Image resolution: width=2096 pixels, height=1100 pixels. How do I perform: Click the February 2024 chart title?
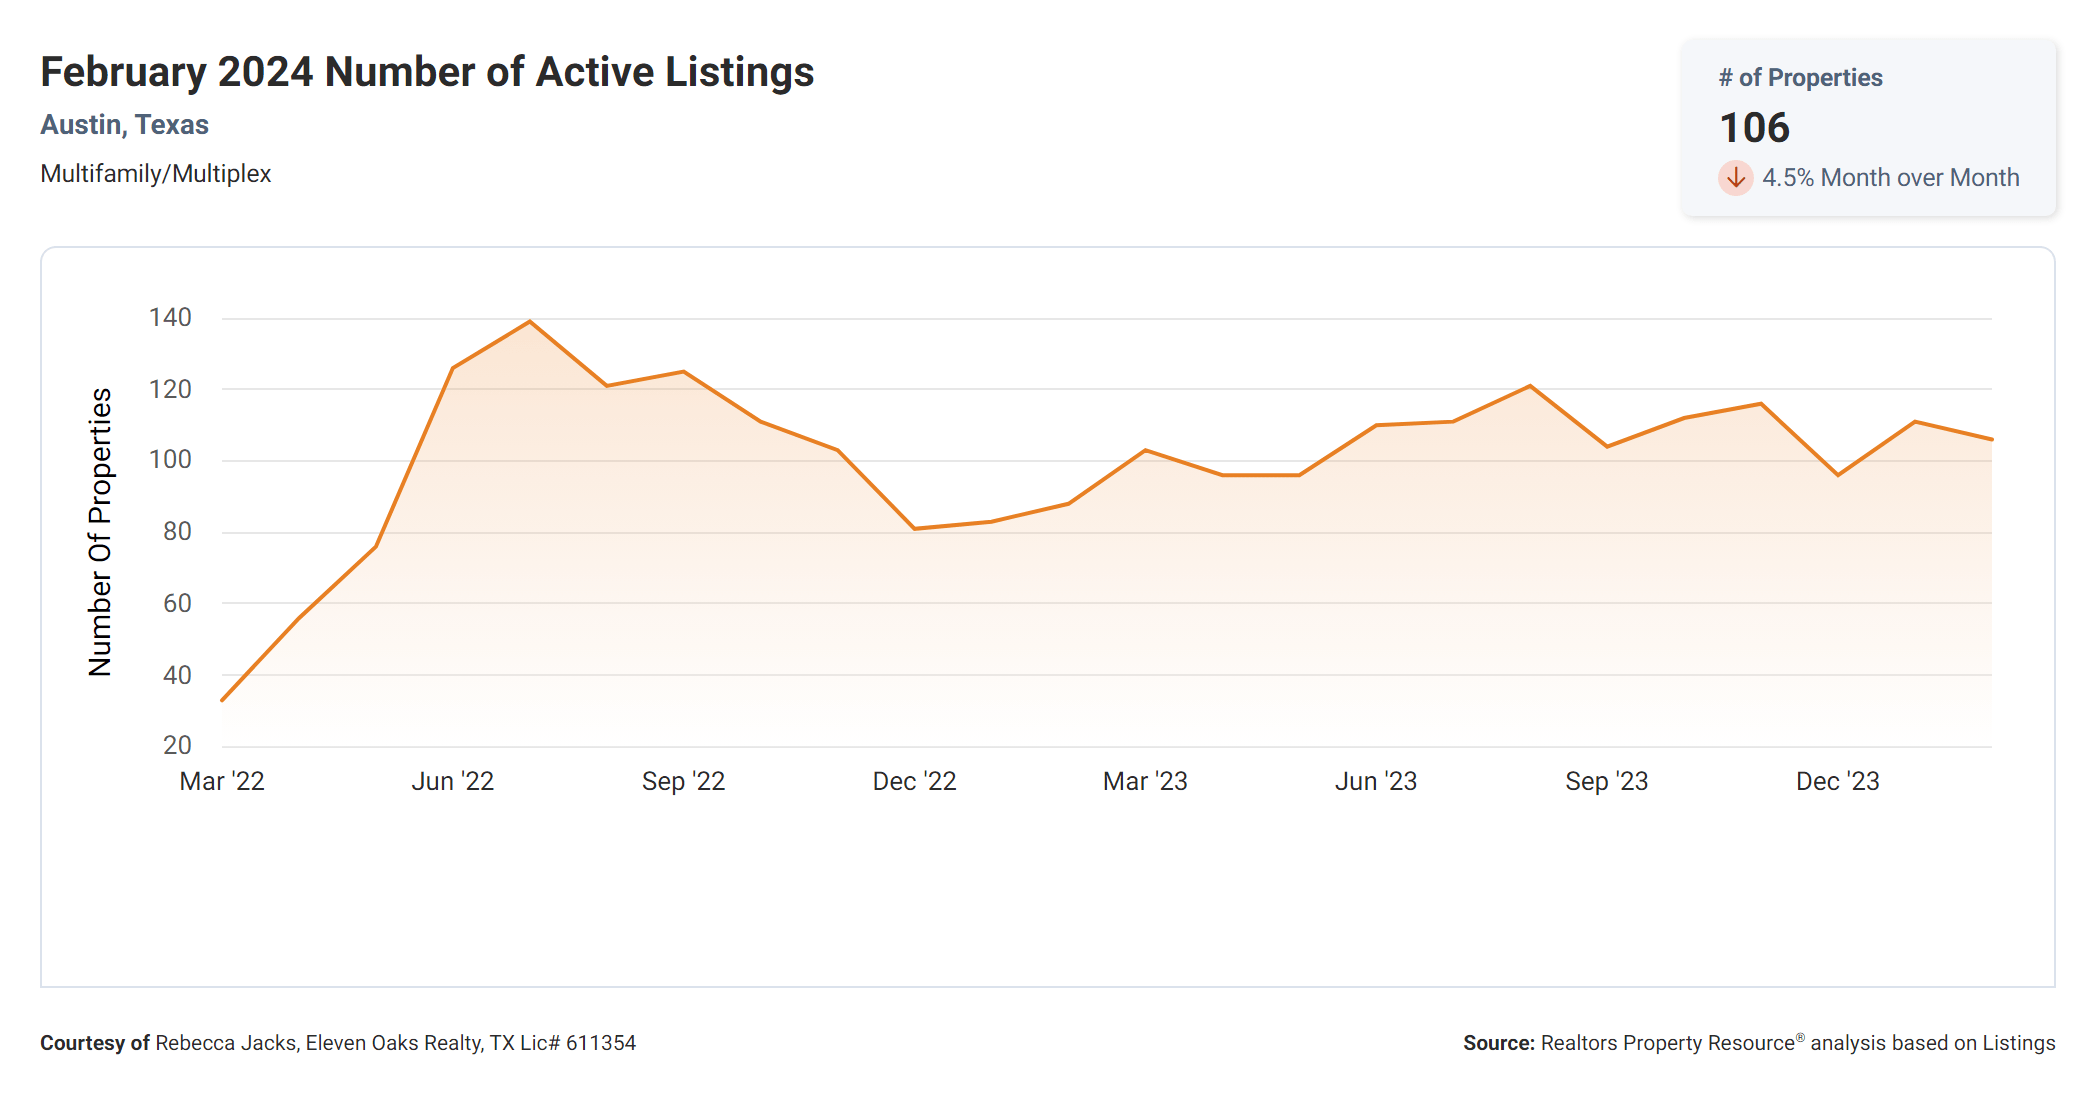427,73
